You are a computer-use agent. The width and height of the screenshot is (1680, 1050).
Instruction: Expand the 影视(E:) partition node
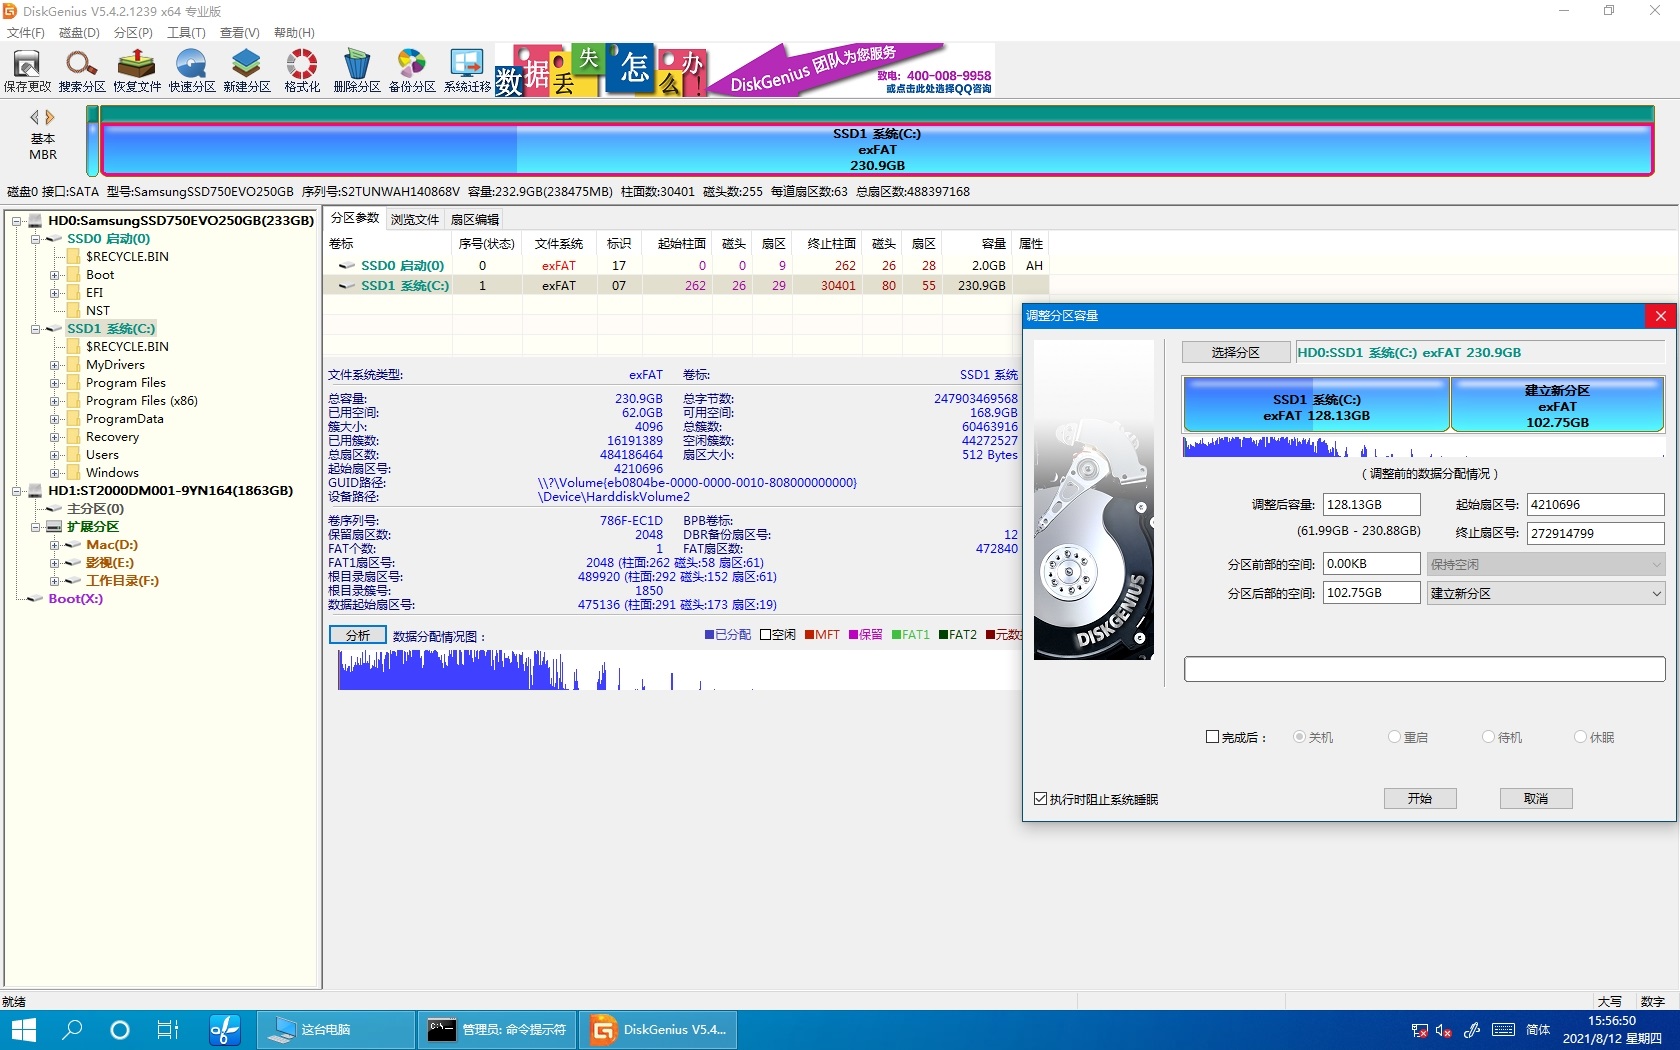click(54, 563)
